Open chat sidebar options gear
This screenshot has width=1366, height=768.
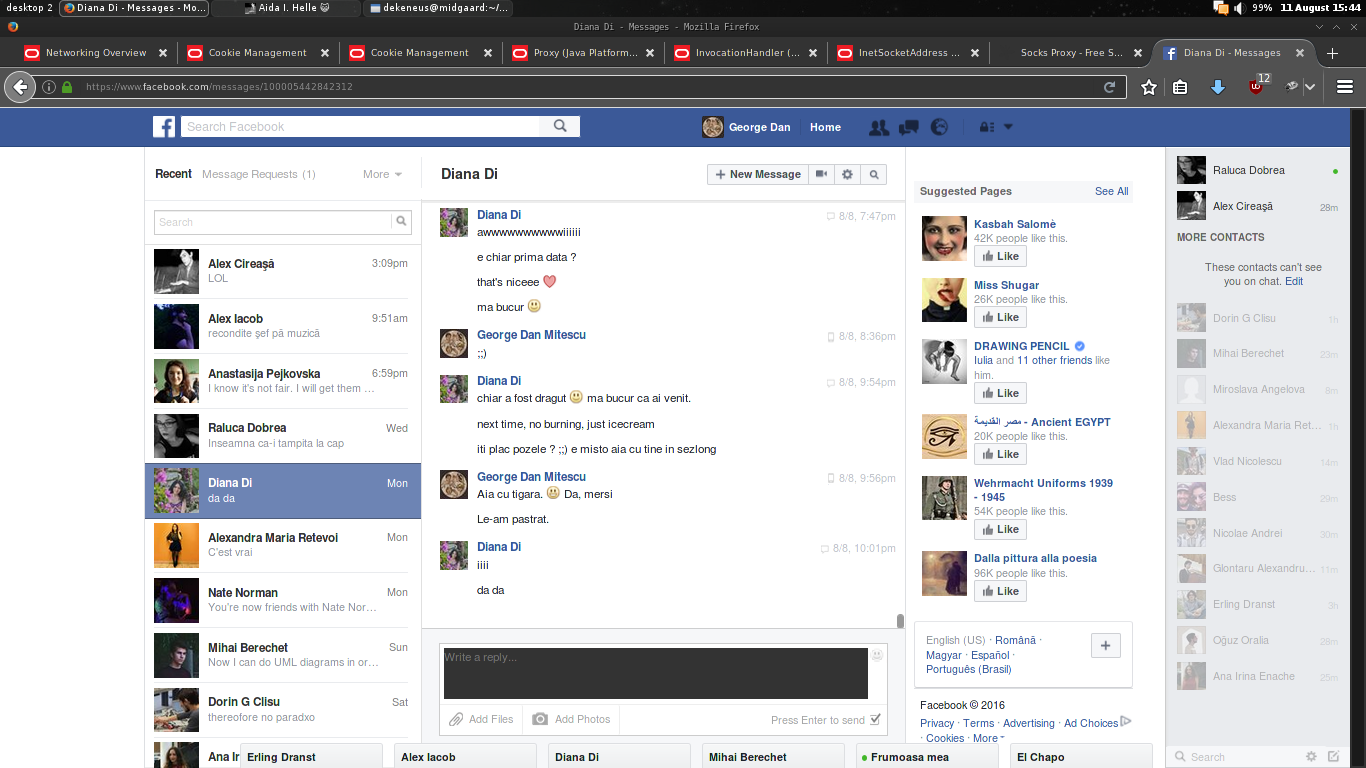(1312, 757)
